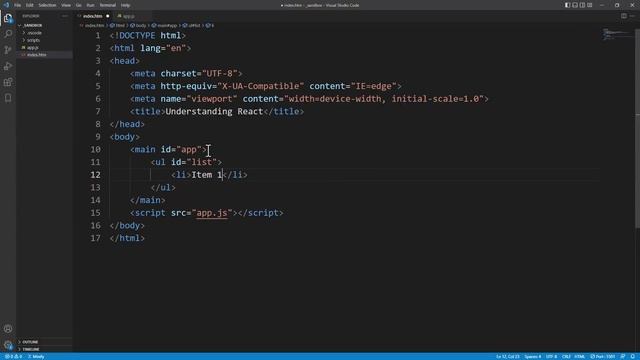
Task: Open the Run and Debug view icon
Action: tap(8, 66)
